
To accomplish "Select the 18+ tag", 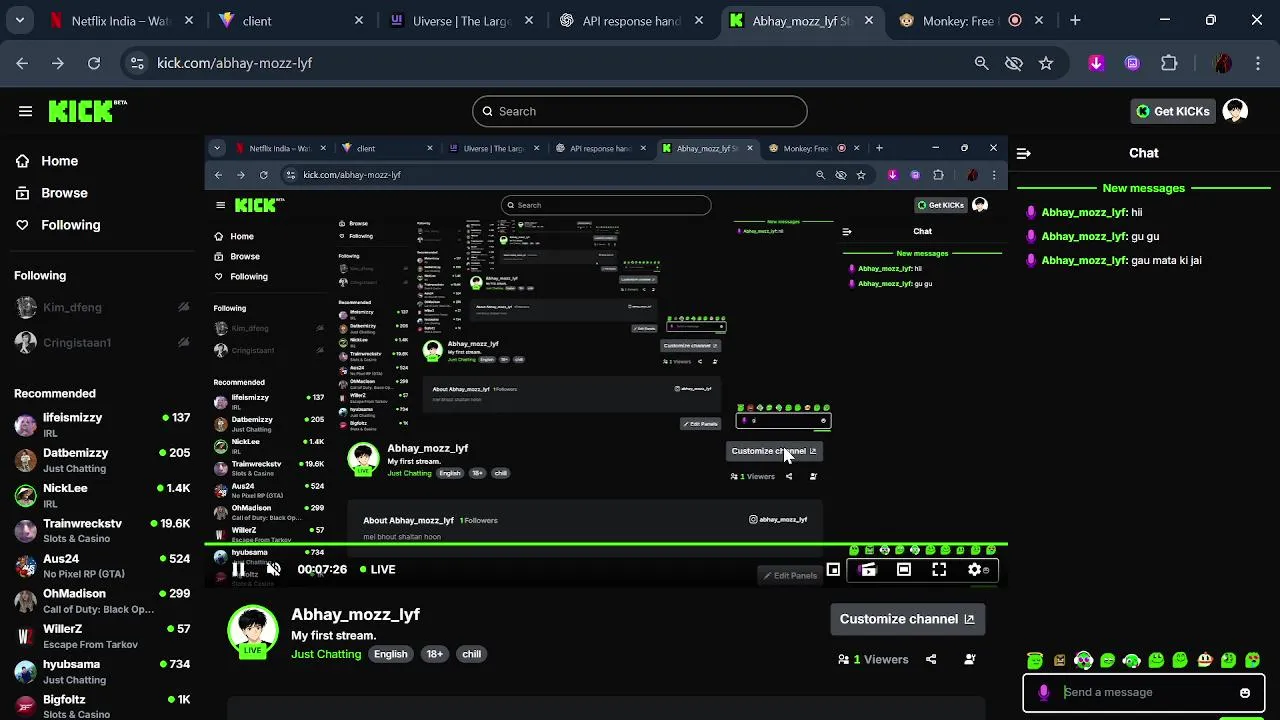I will tap(435, 654).
